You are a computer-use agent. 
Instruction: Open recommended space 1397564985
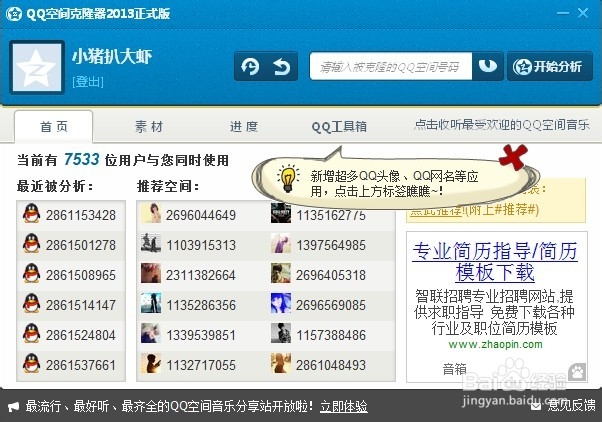coord(331,245)
